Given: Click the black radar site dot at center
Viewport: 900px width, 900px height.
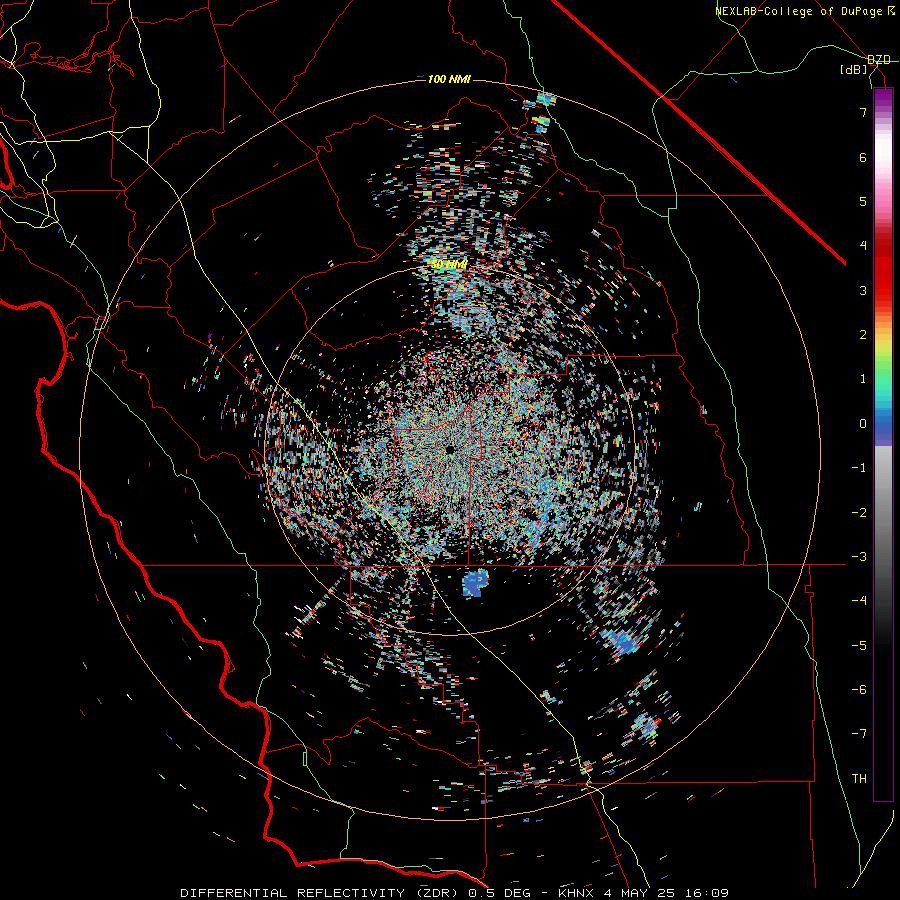Looking at the screenshot, I should 450,449.
